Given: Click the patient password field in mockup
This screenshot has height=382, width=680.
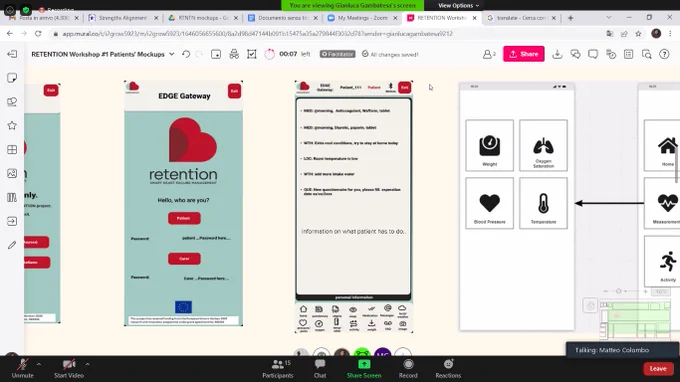Looking at the screenshot, I should click(206, 238).
